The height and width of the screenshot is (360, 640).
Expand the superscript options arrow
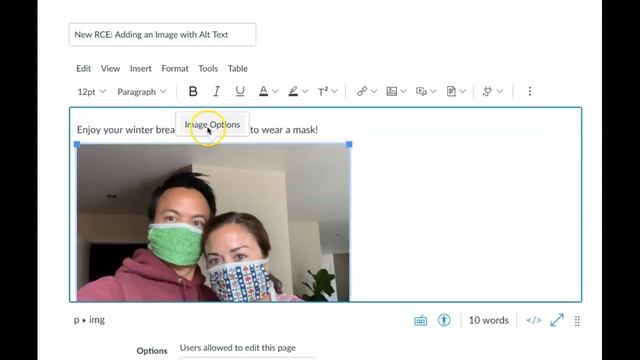coord(335,91)
